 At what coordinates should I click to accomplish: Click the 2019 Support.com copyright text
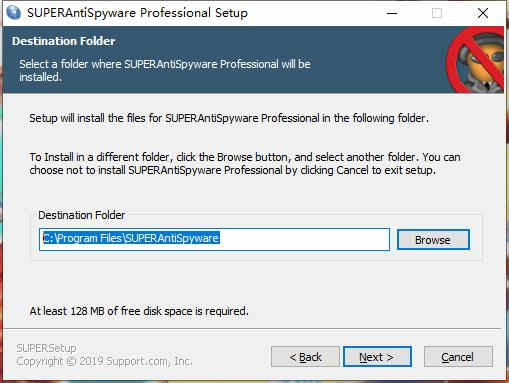point(104,361)
